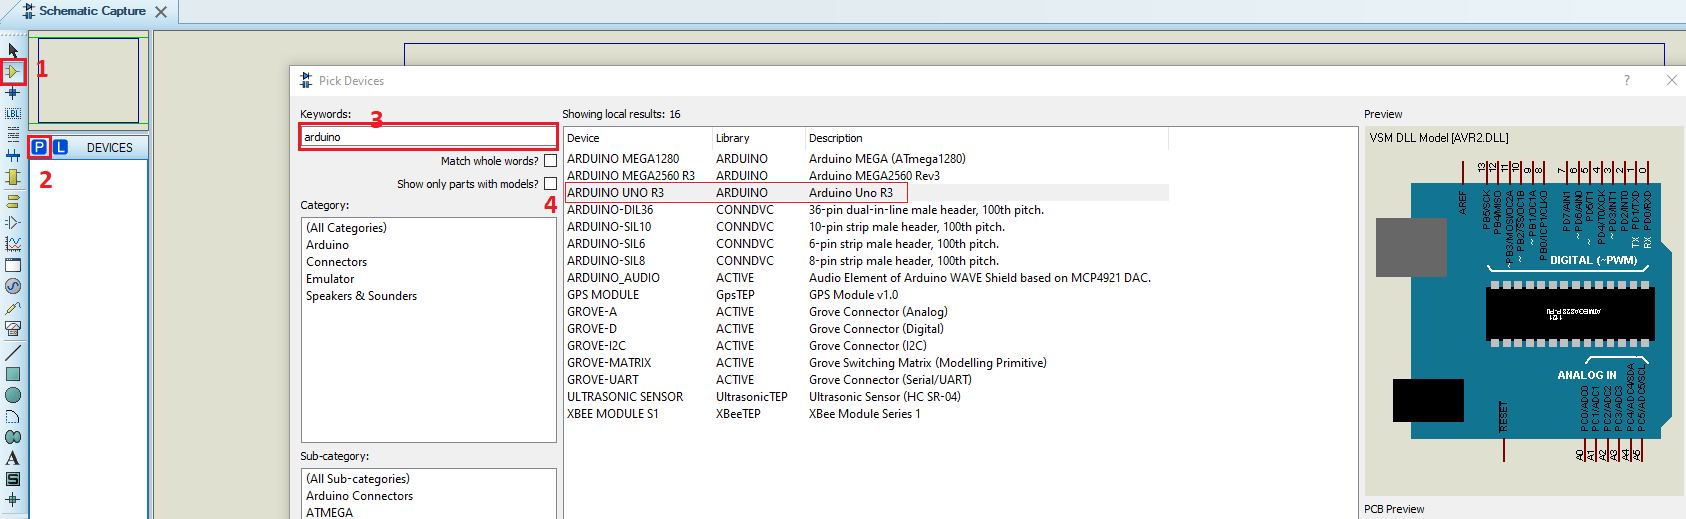Filter by the Emulator category

coord(330,279)
